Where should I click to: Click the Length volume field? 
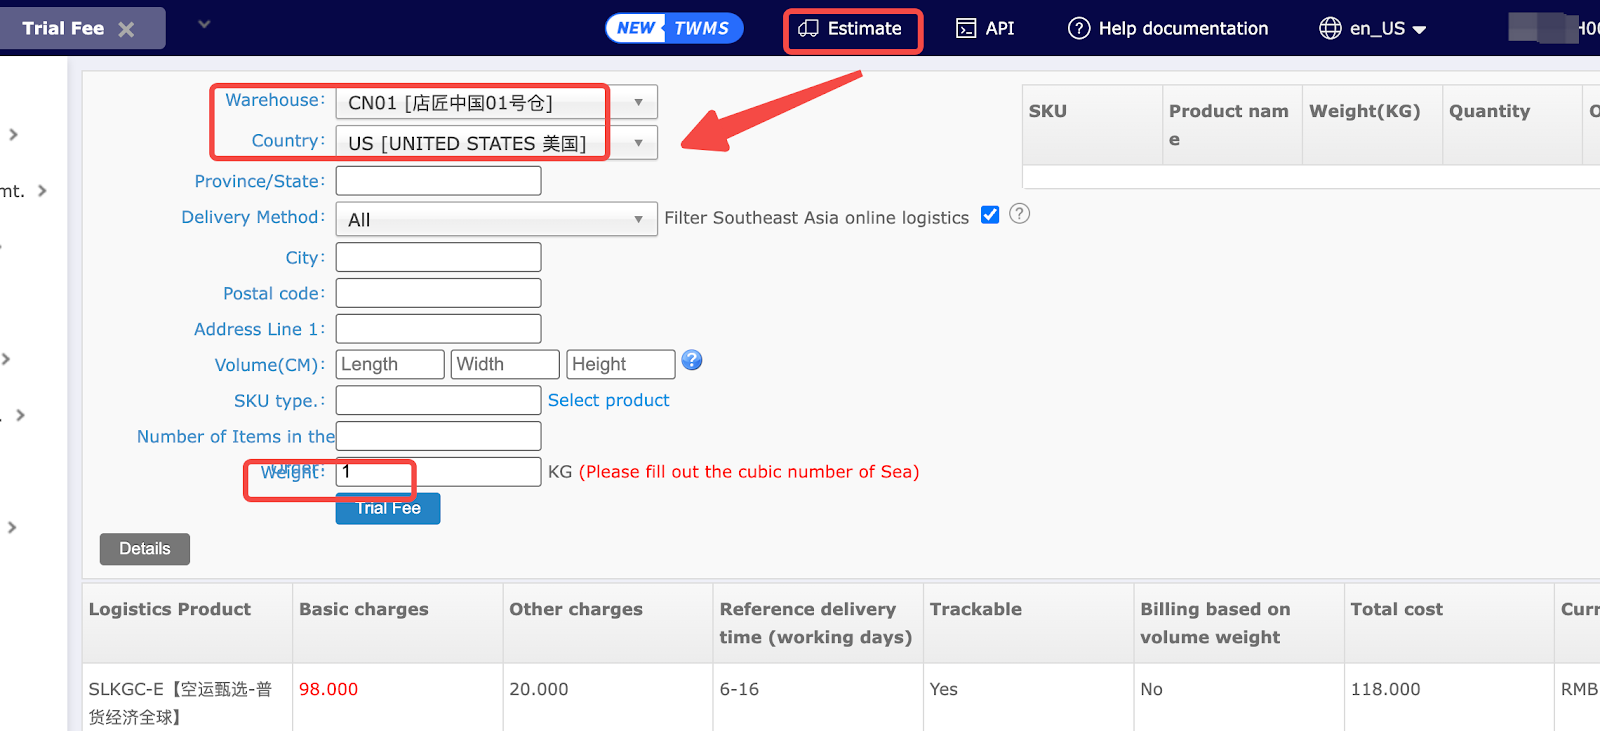(389, 365)
